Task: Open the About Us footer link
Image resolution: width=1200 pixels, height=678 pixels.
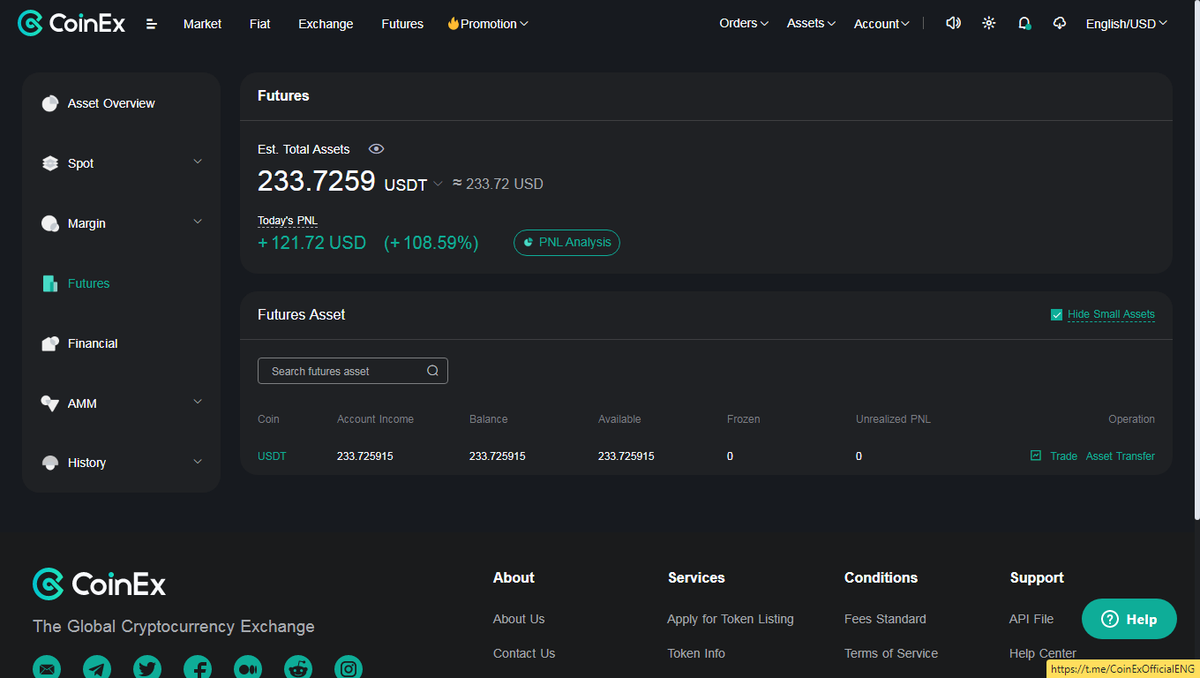Action: click(519, 619)
